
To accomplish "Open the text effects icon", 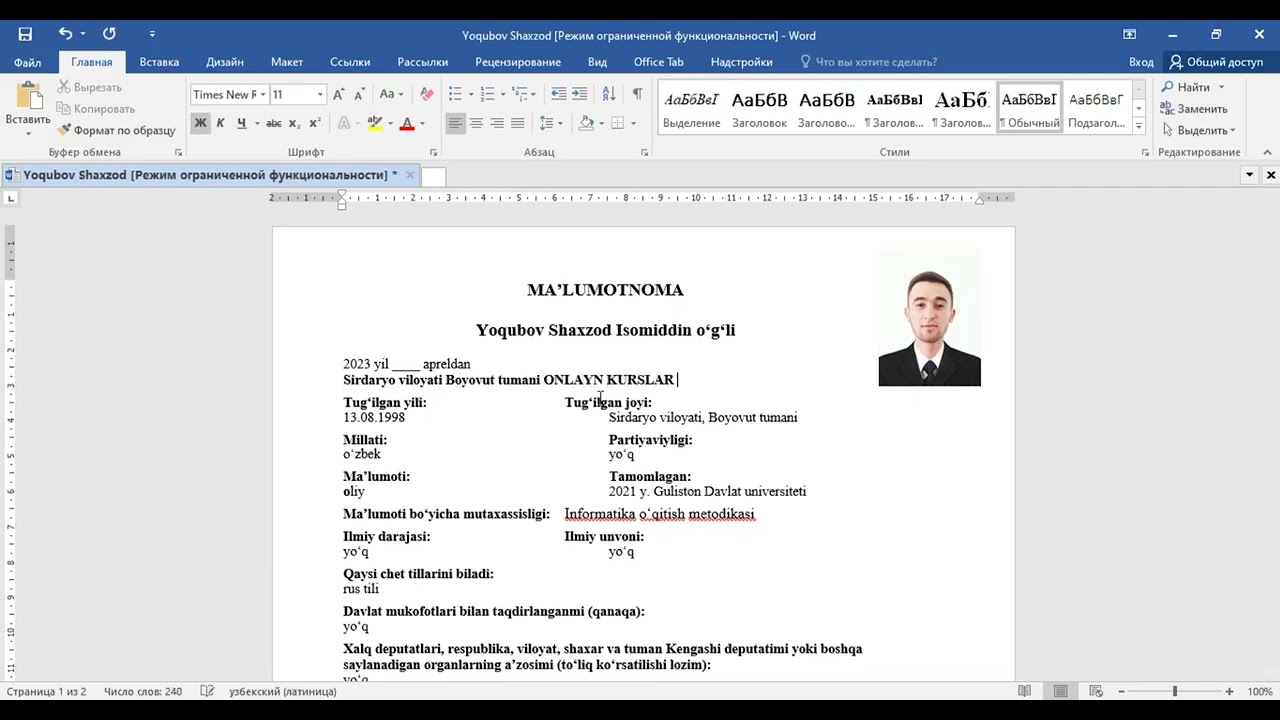I will pos(345,123).
